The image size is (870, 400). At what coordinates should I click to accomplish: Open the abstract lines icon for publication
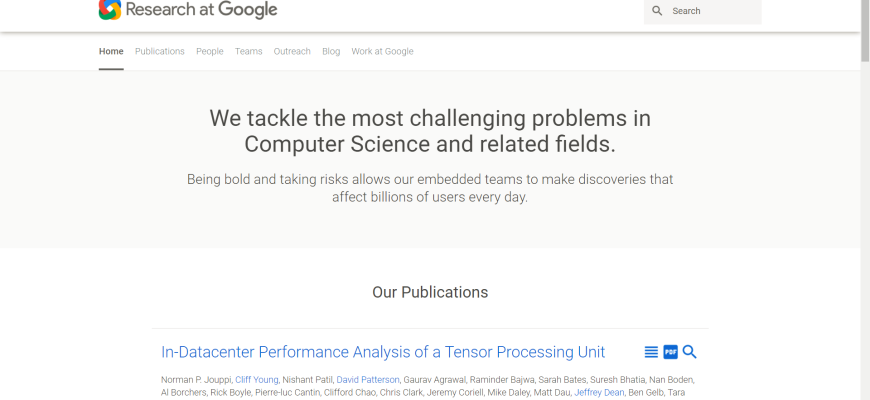point(651,352)
